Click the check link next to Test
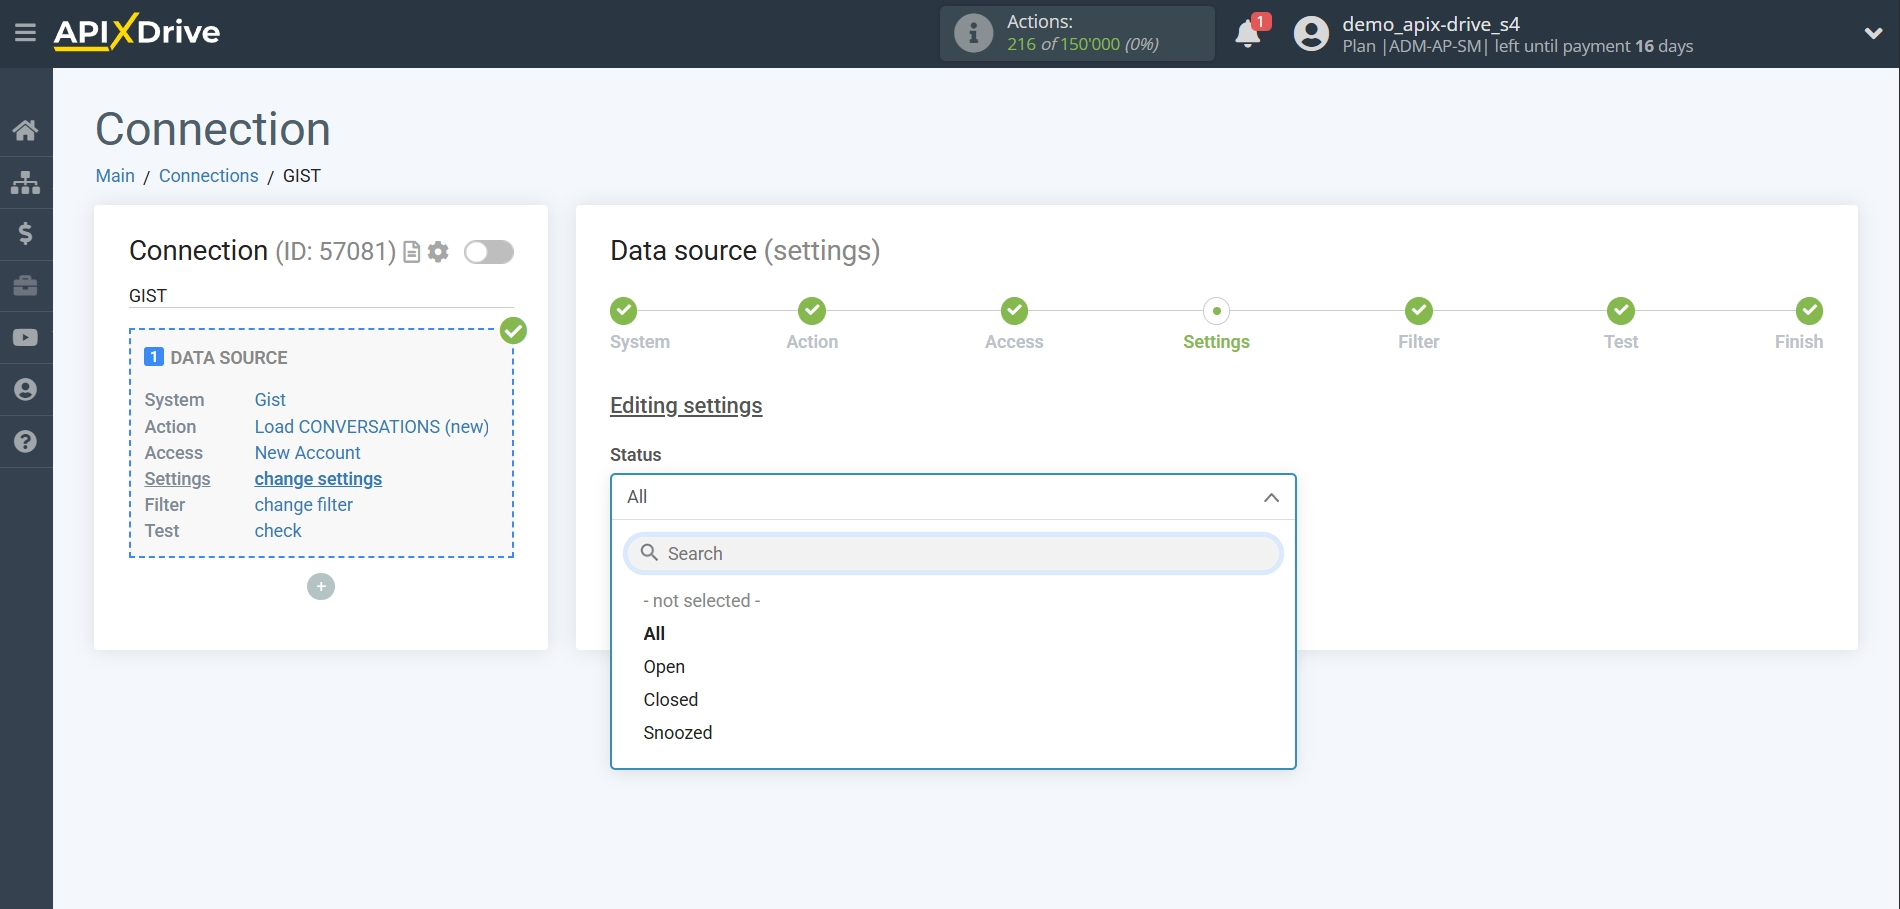The image size is (1900, 909). coord(277,530)
